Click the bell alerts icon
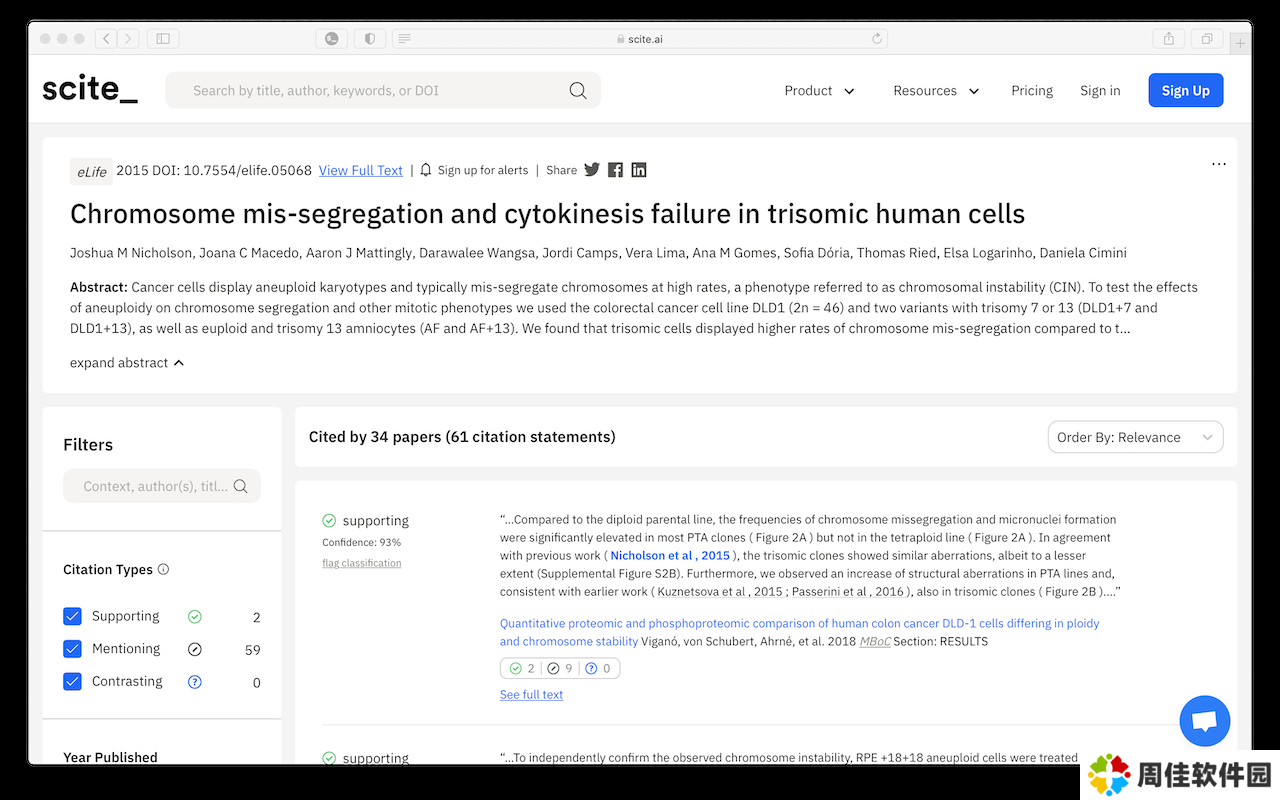This screenshot has height=800, width=1280. click(426, 170)
